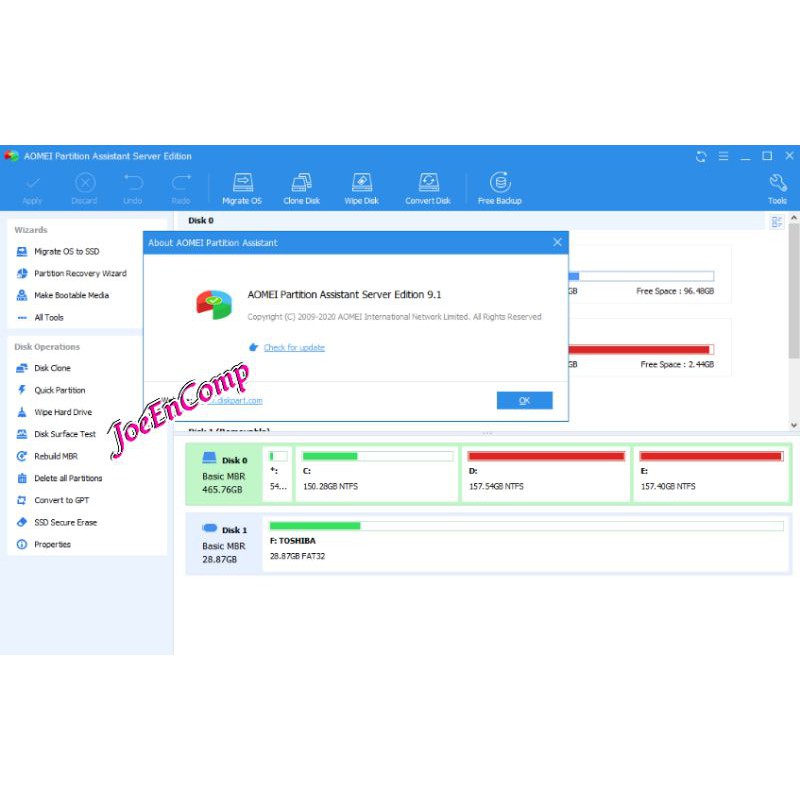Click the Wizards section heading

(31, 230)
